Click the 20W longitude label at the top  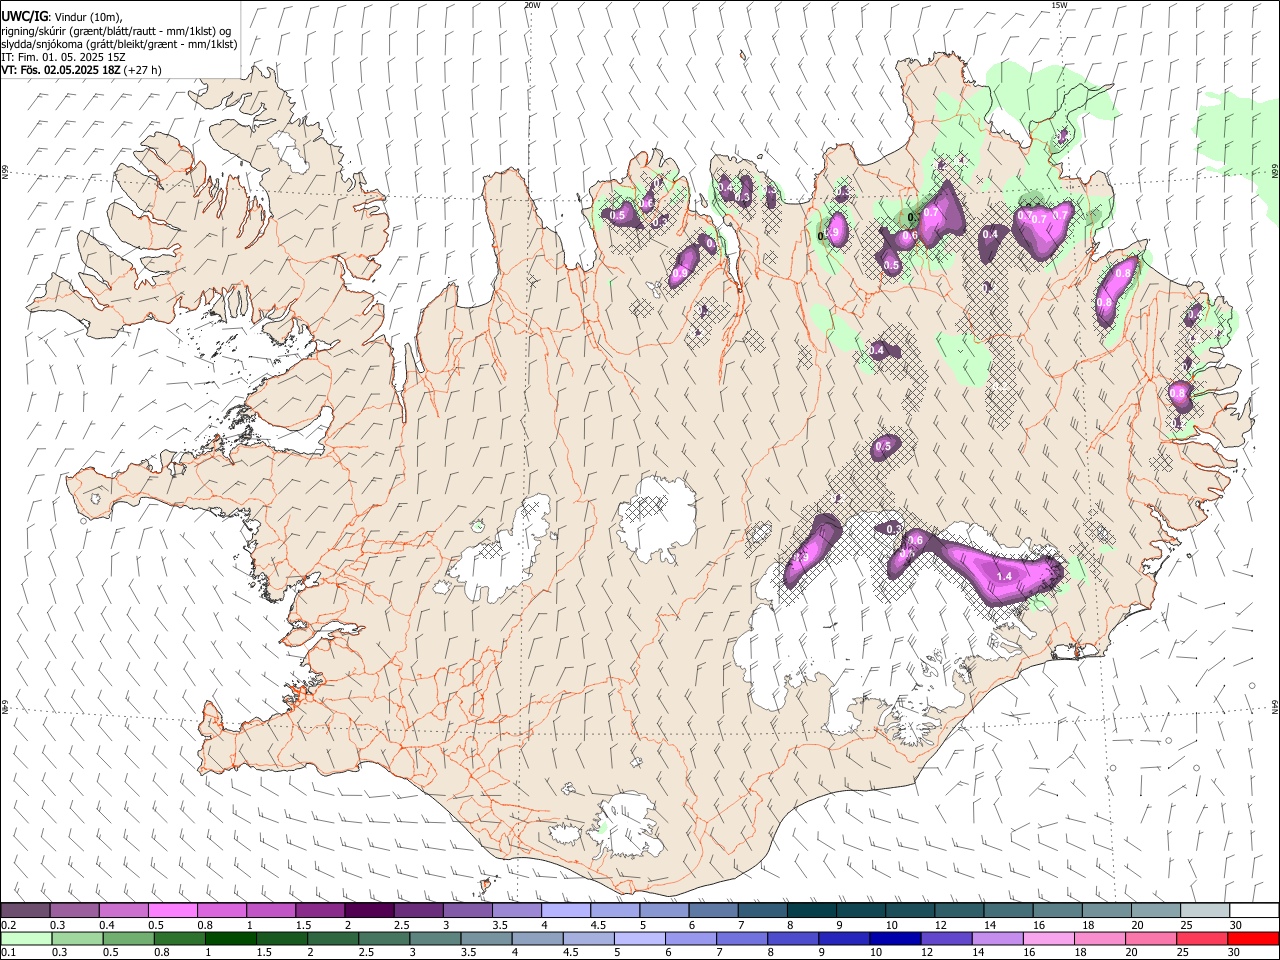[532, 5]
